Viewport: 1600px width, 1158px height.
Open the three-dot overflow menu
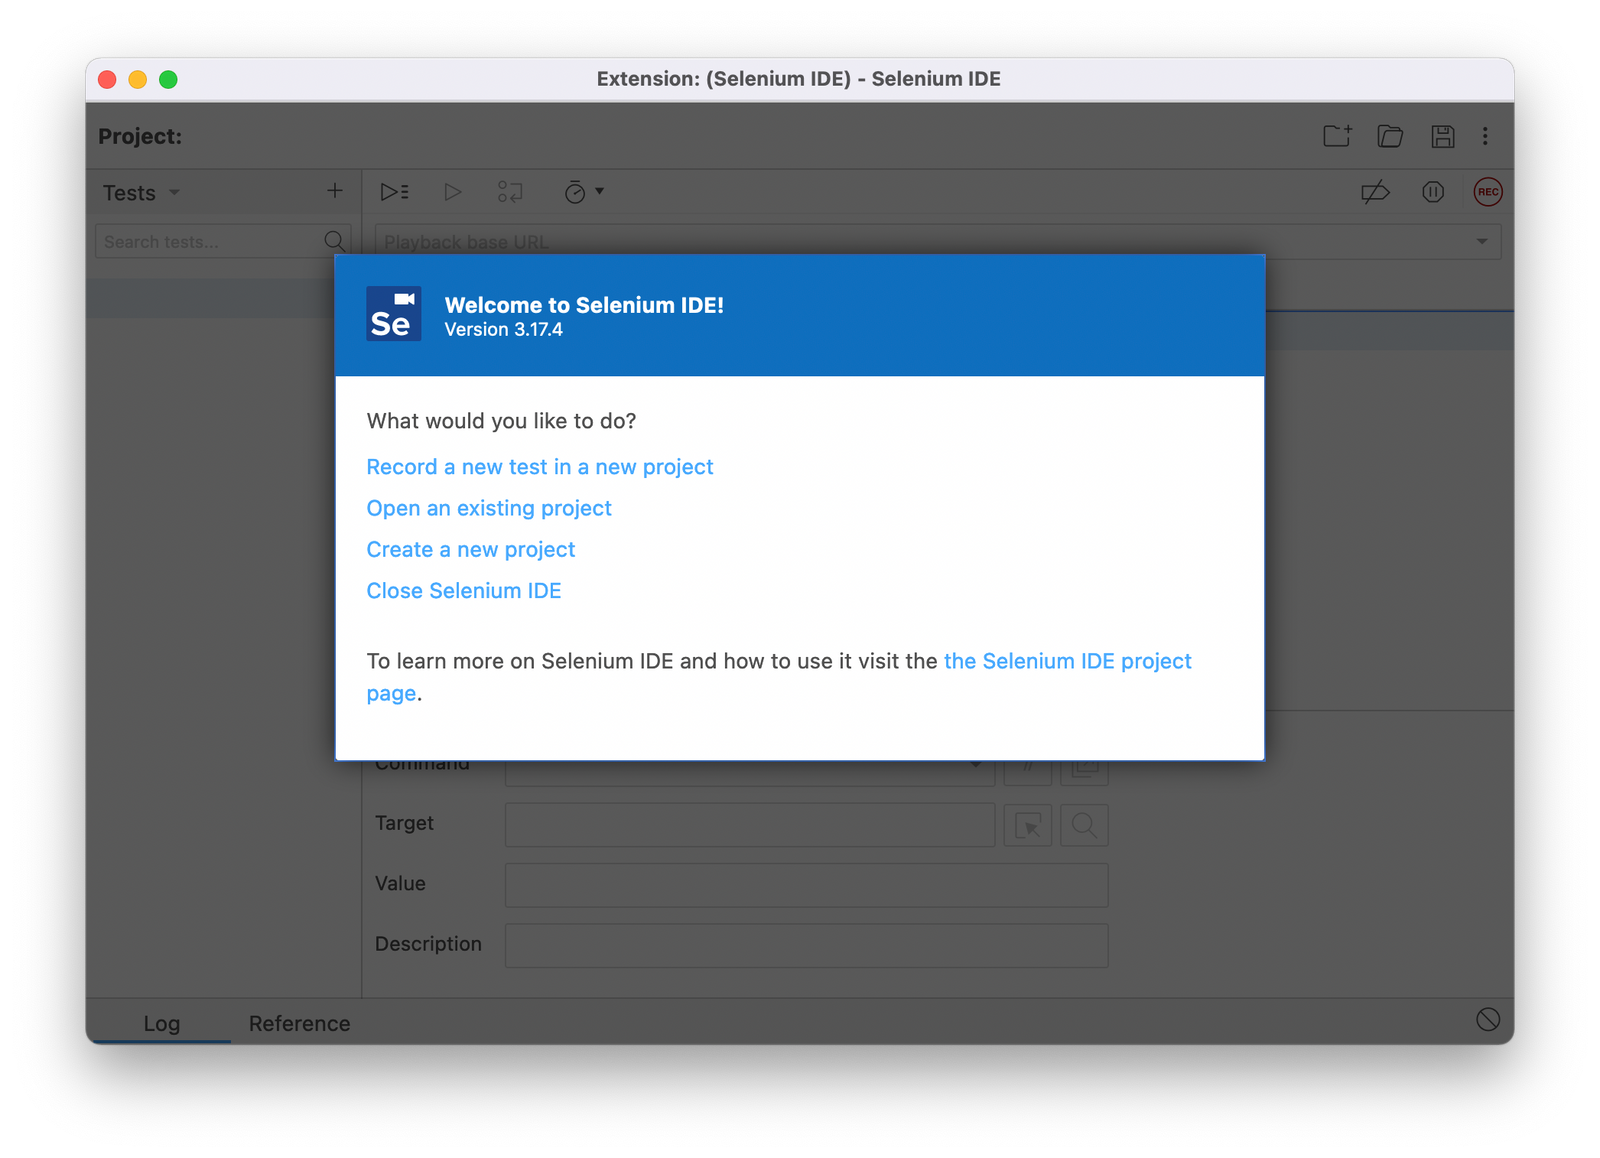click(x=1486, y=136)
